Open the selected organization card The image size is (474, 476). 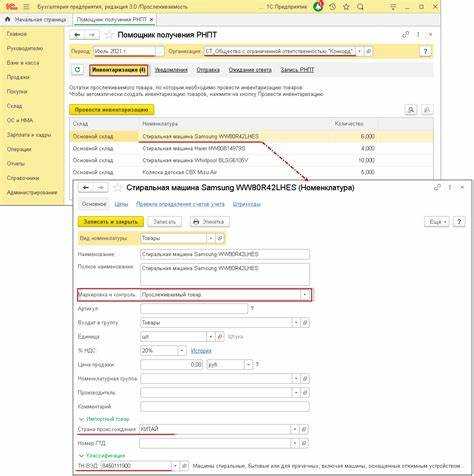368,51
